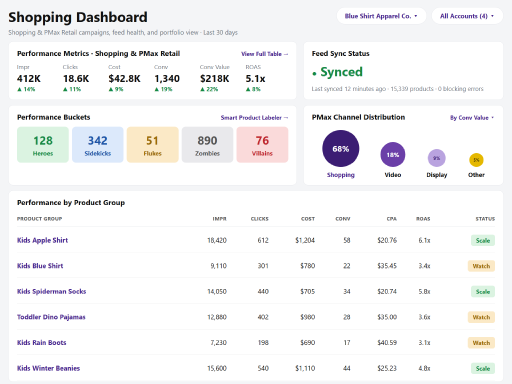This screenshot has height=384, width=512.
Task: Sort by the IMPR column header
Action: [219, 219]
